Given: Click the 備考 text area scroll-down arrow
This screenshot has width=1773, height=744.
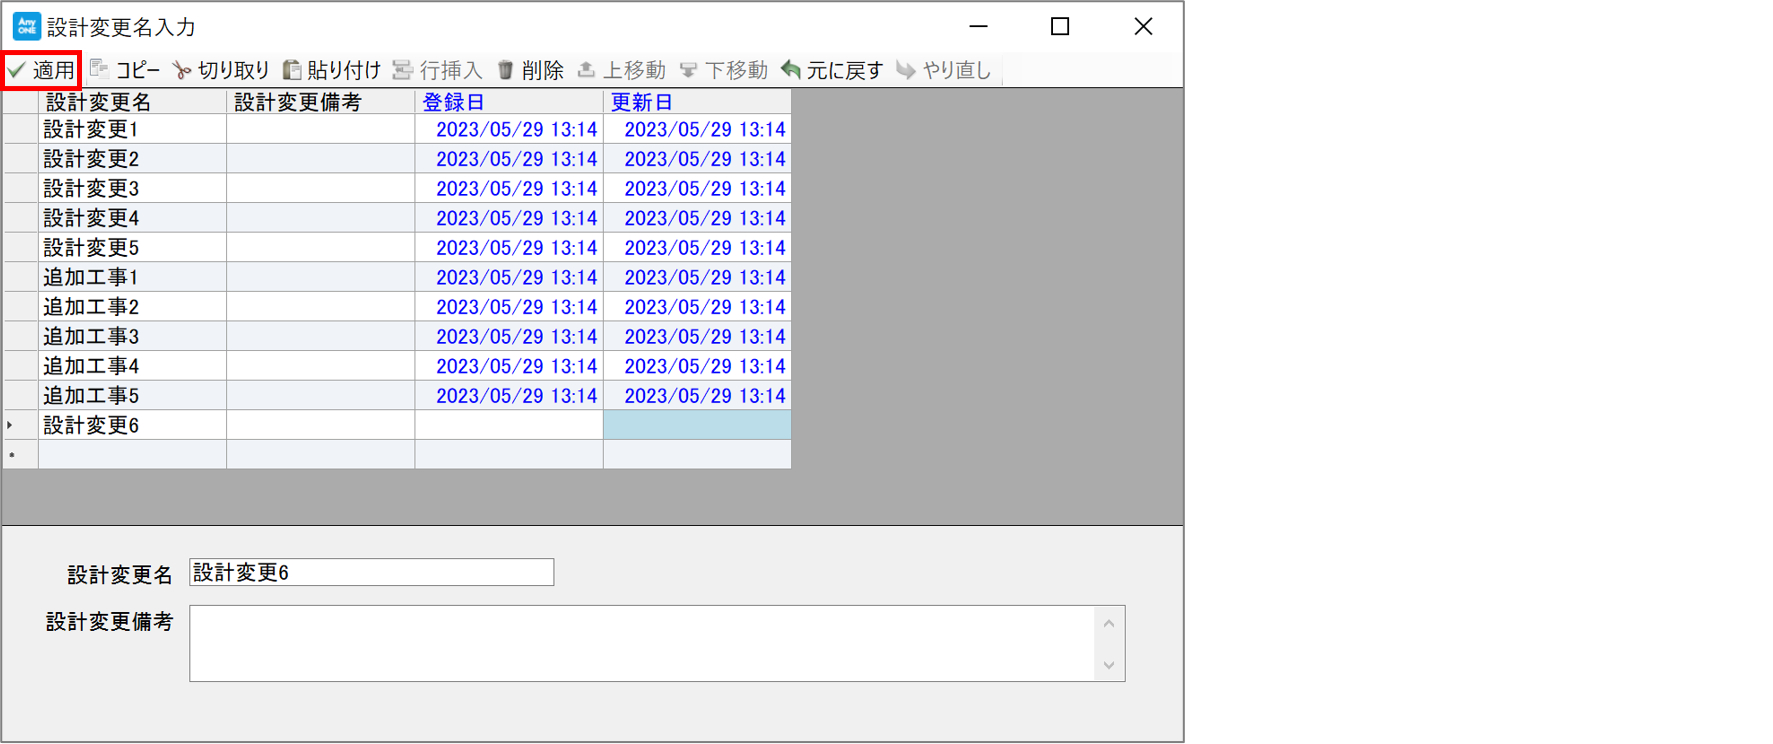Looking at the screenshot, I should [1109, 665].
